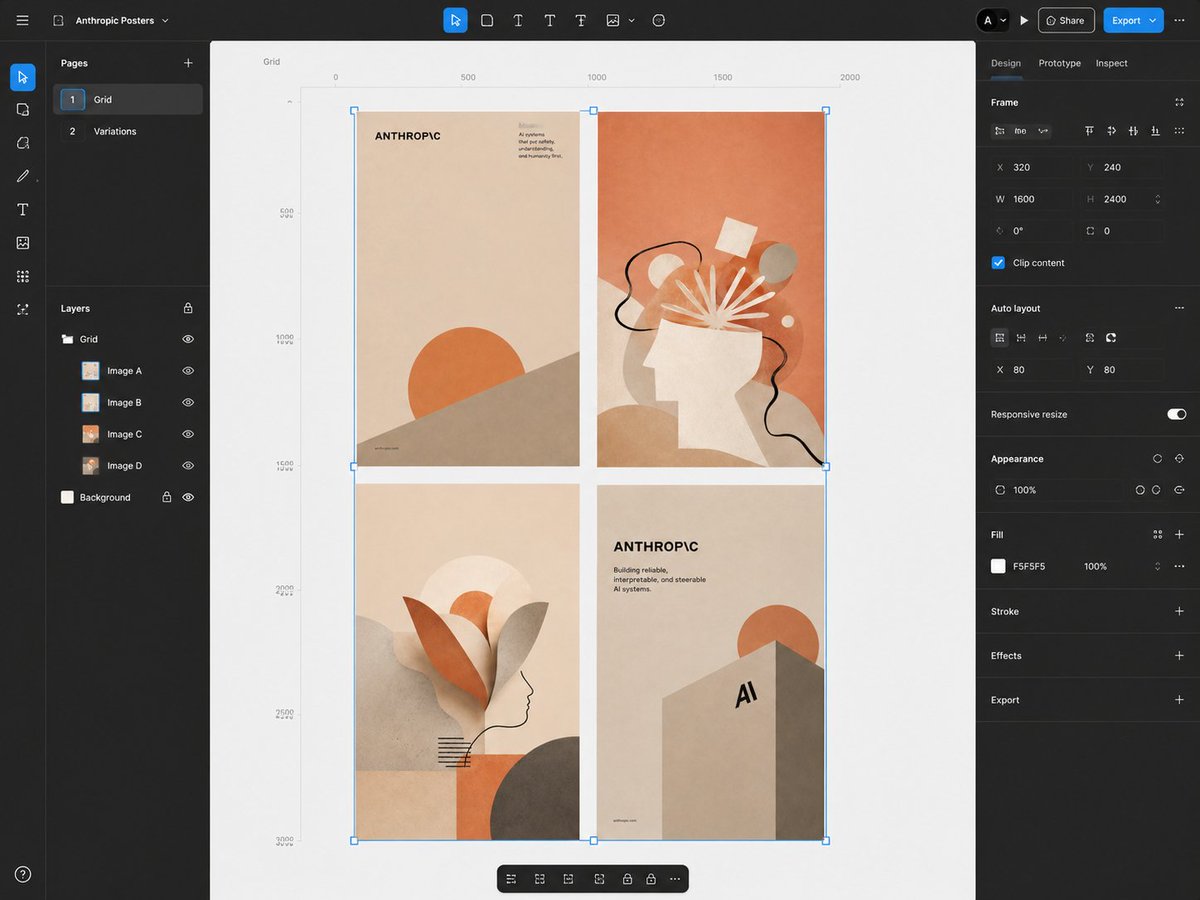Click the Background layer white swatch
This screenshot has width=1200, height=900.
coord(67,497)
